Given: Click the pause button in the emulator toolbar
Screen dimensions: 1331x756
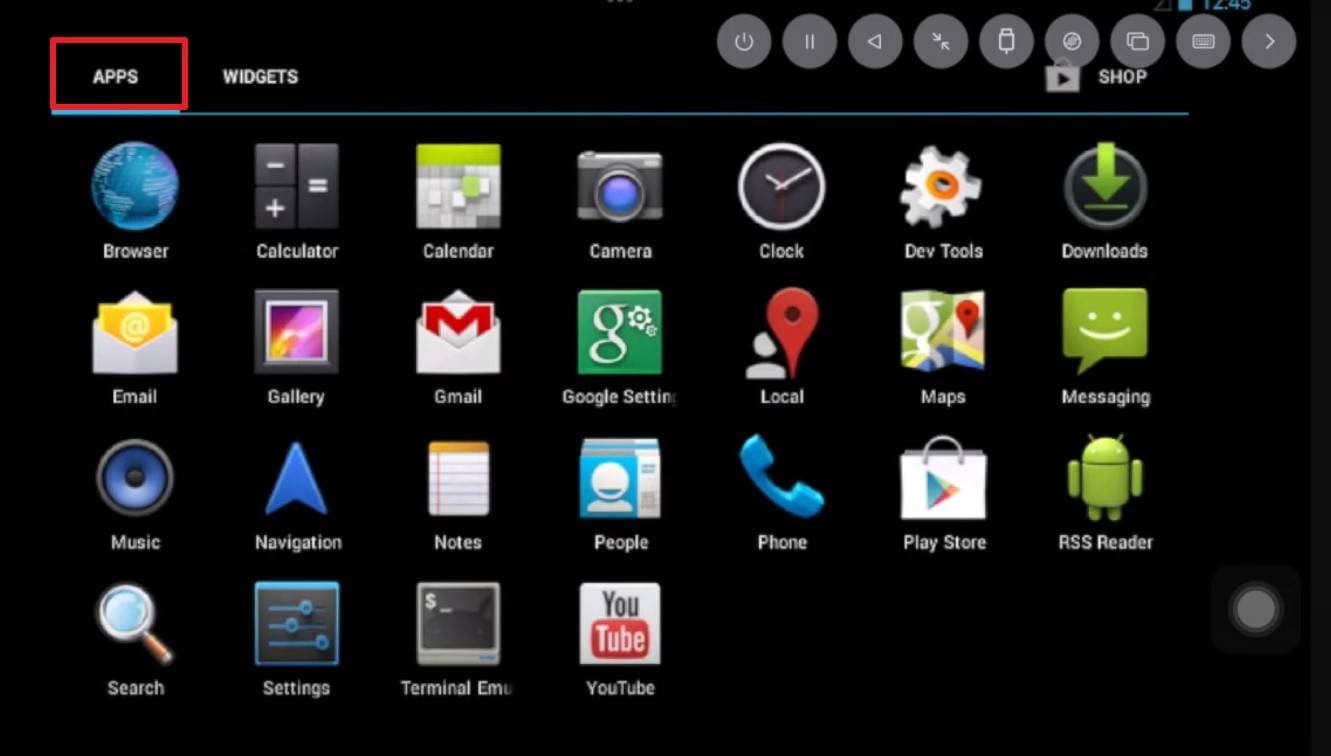Looking at the screenshot, I should [810, 42].
